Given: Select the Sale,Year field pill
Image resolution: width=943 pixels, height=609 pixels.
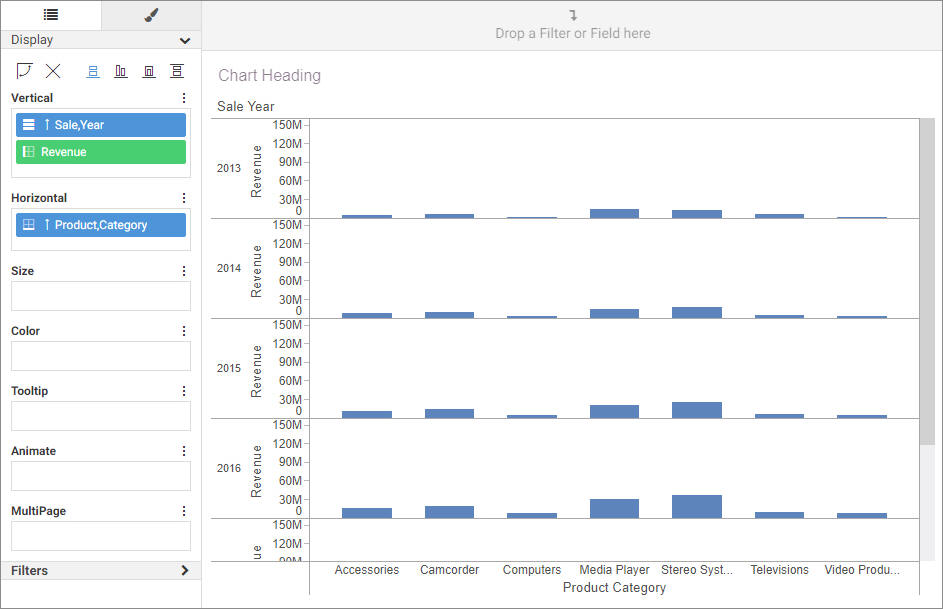Looking at the screenshot, I should click(100, 124).
